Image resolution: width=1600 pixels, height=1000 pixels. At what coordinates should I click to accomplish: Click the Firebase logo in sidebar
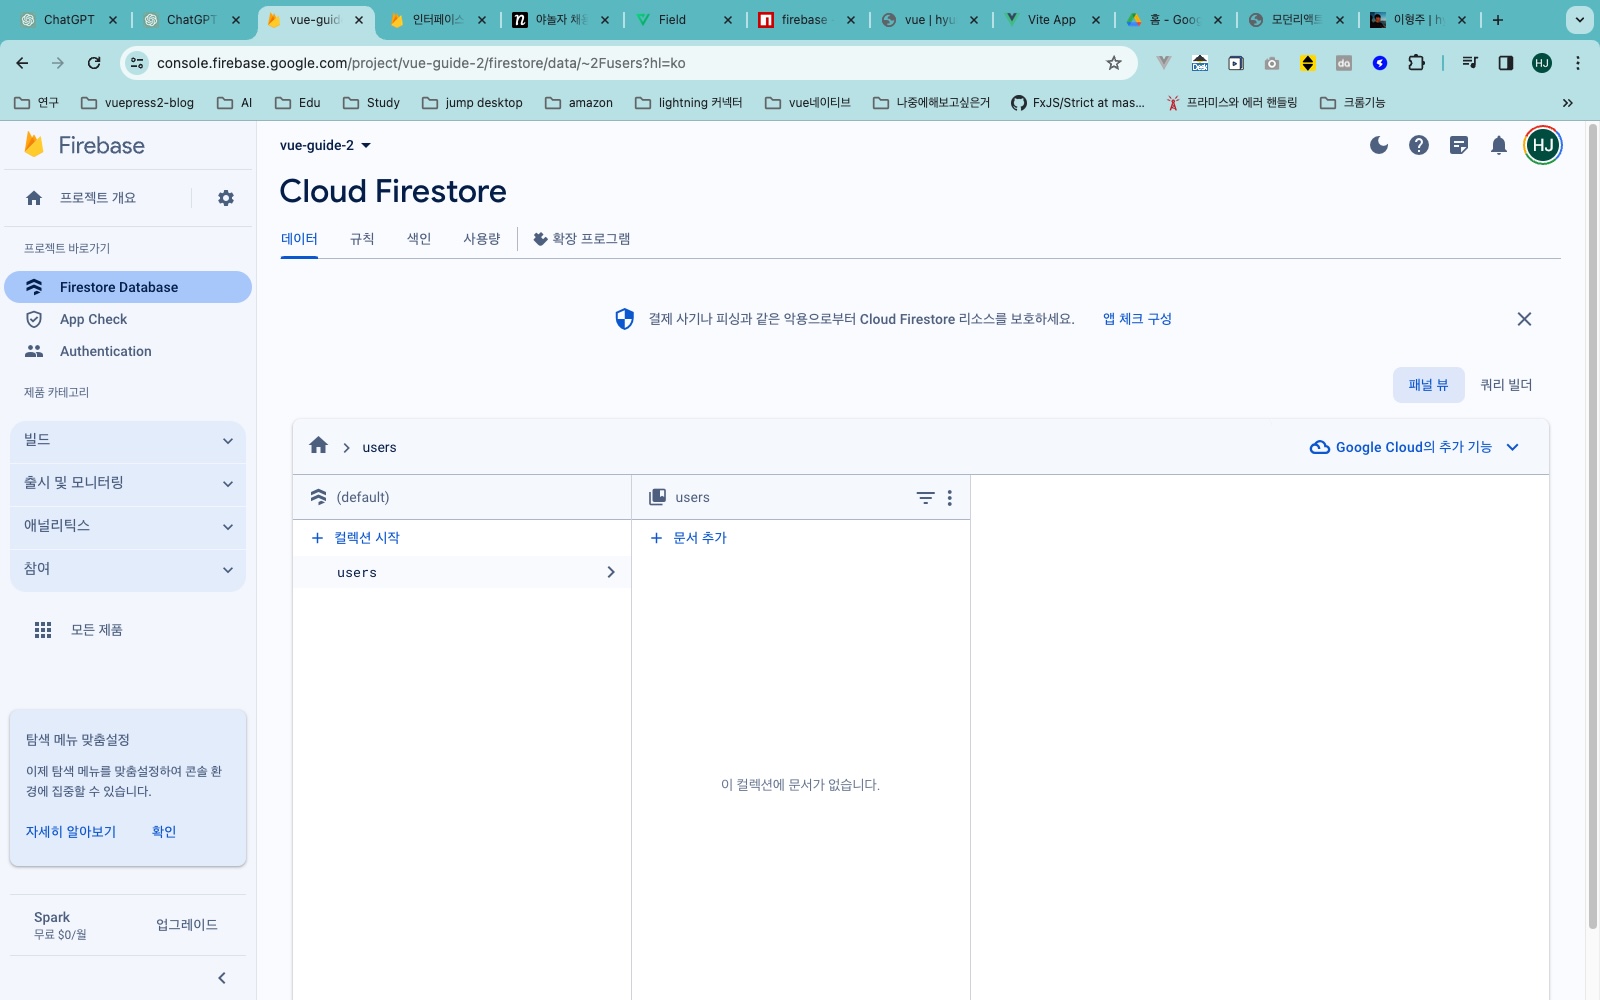tap(84, 145)
